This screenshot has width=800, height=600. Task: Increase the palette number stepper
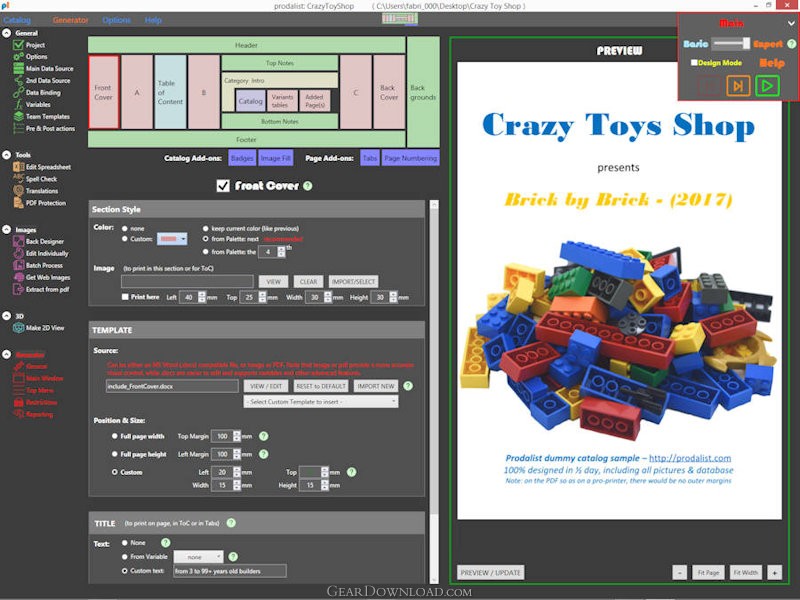[281, 249]
